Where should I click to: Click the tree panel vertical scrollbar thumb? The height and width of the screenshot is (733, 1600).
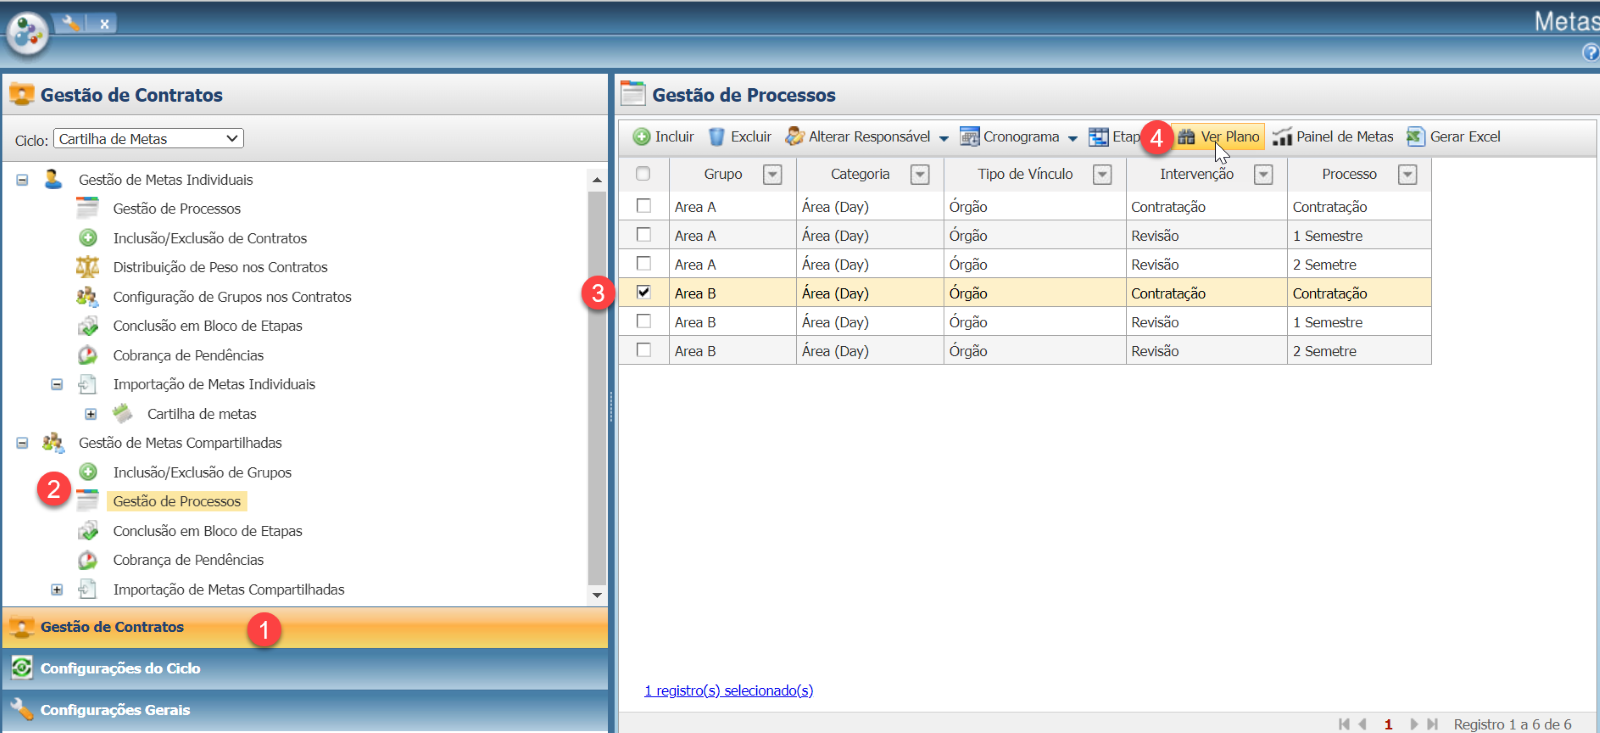597,388
